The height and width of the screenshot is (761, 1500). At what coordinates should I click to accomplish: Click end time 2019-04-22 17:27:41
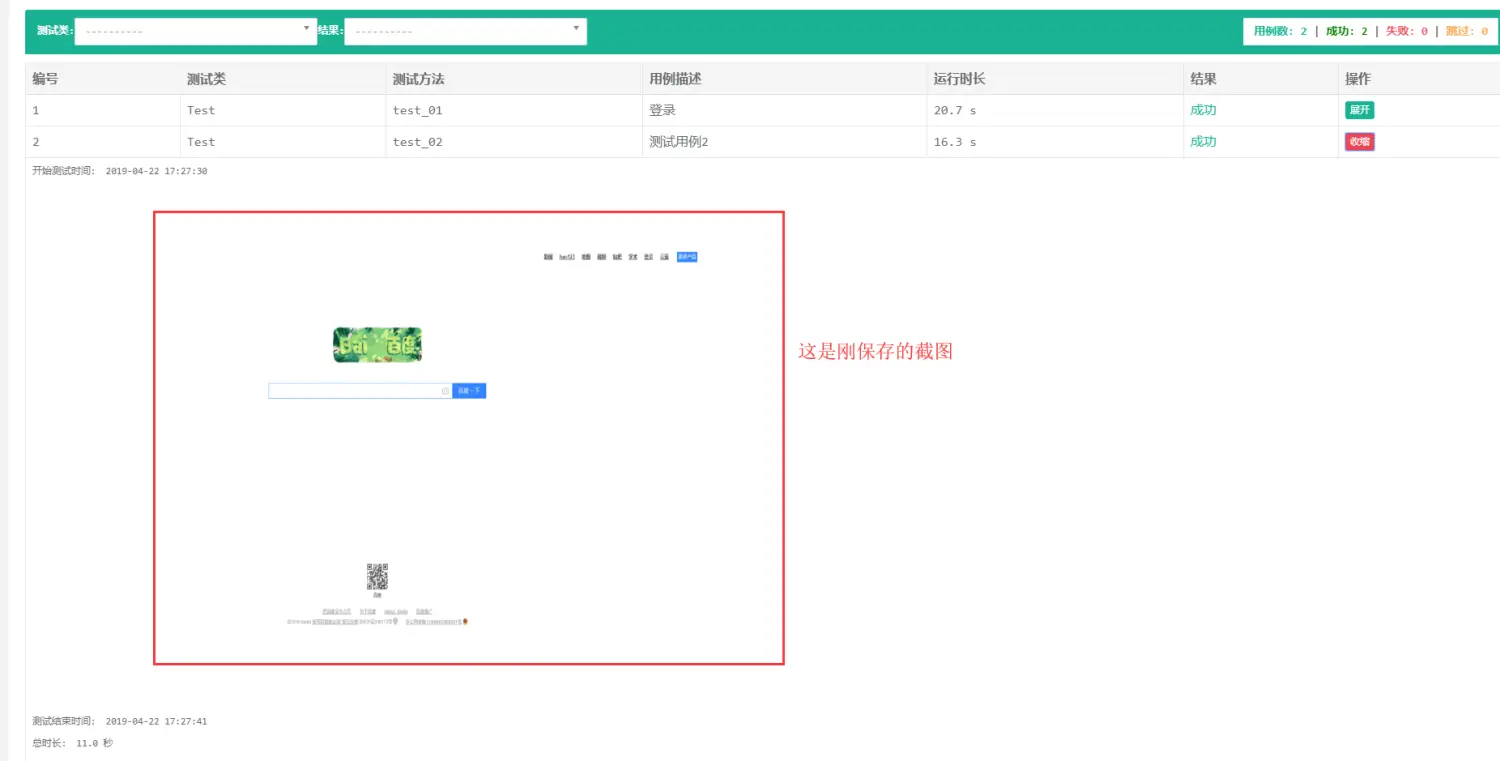(156, 721)
